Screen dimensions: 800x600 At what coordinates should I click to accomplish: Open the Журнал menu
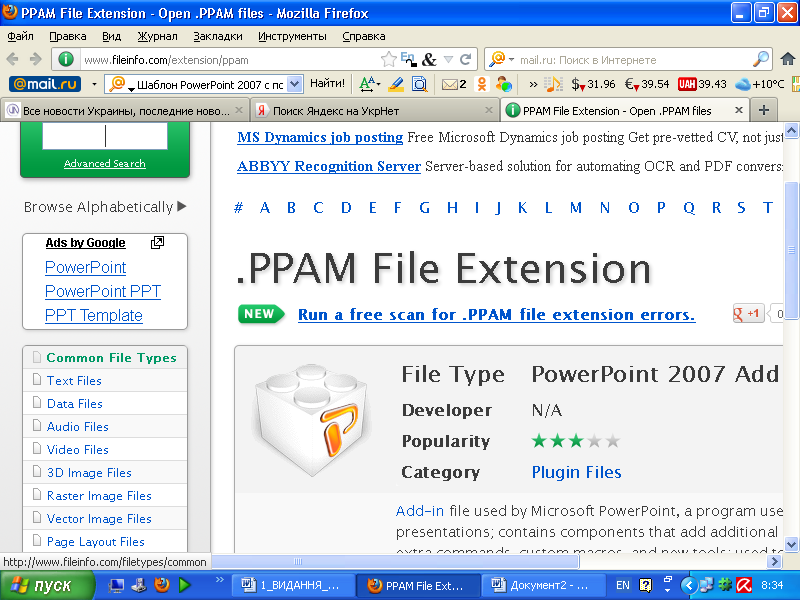pyautogui.click(x=158, y=36)
